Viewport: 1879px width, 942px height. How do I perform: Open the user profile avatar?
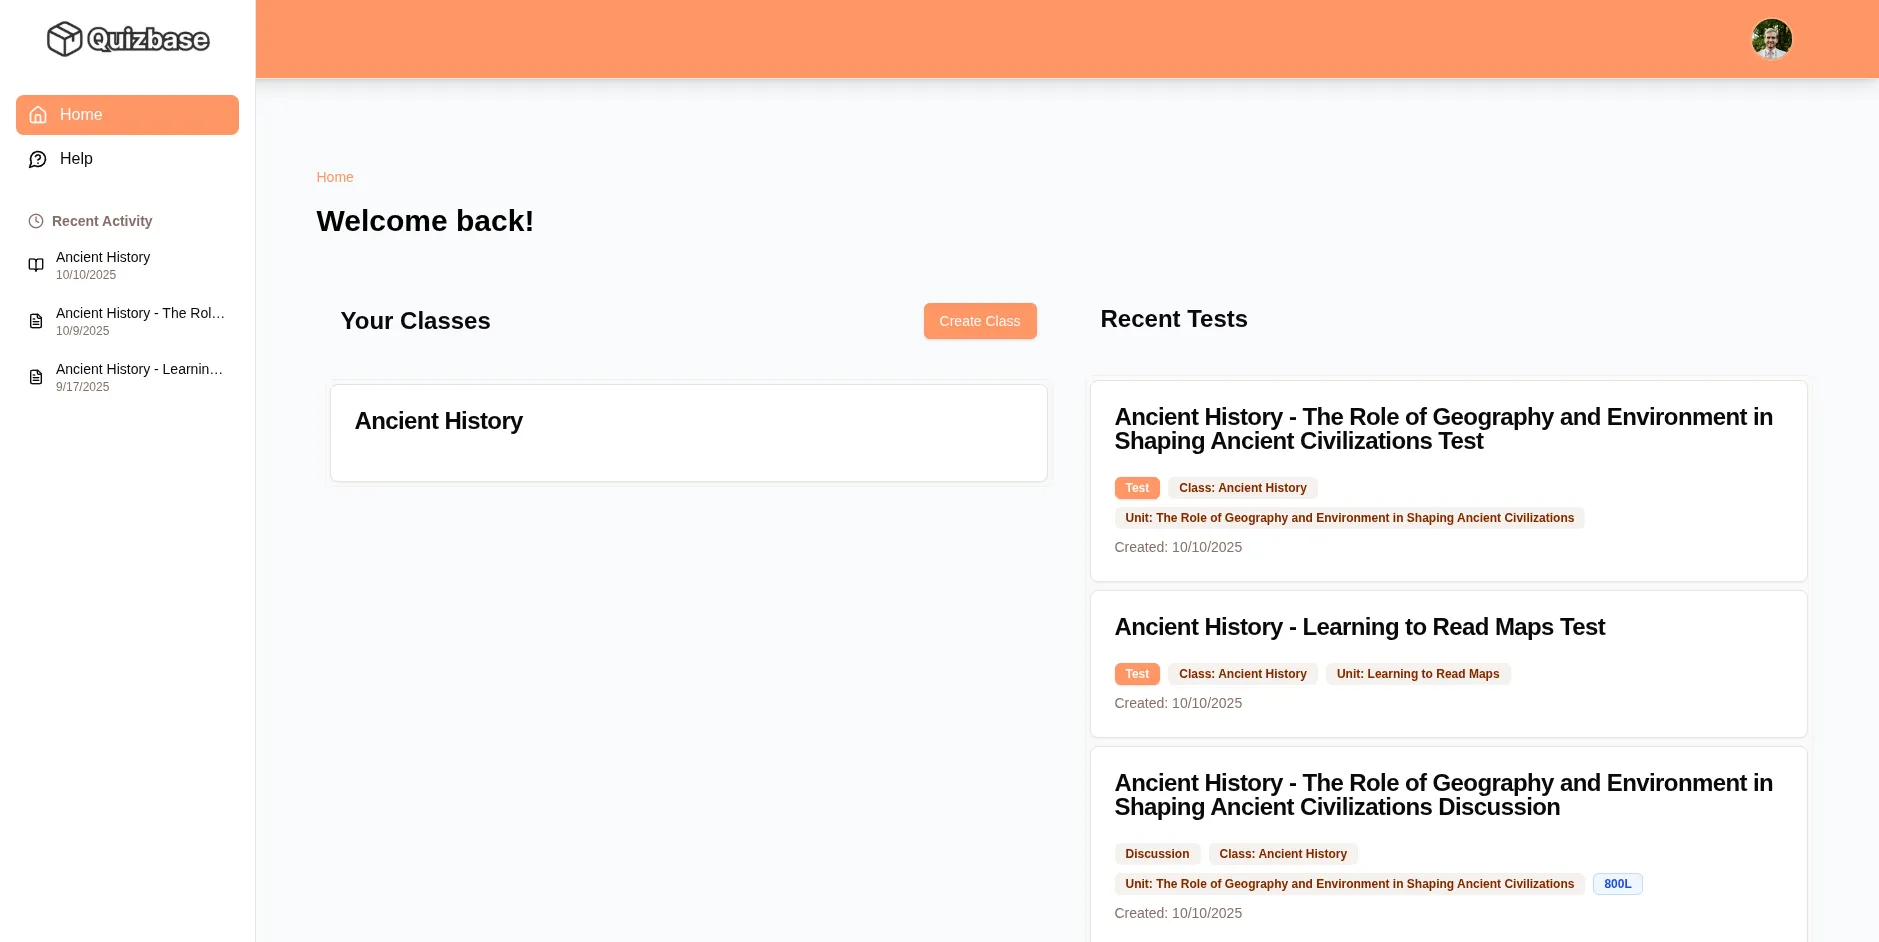coord(1771,39)
